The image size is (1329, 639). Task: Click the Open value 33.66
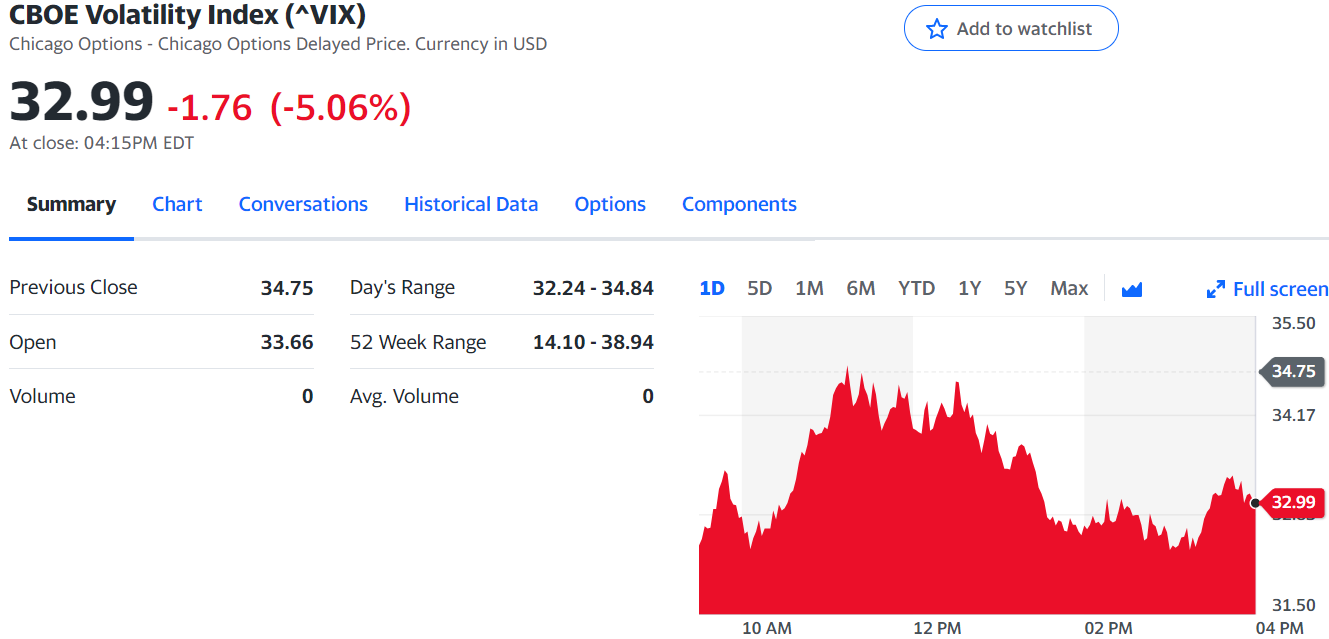(287, 342)
